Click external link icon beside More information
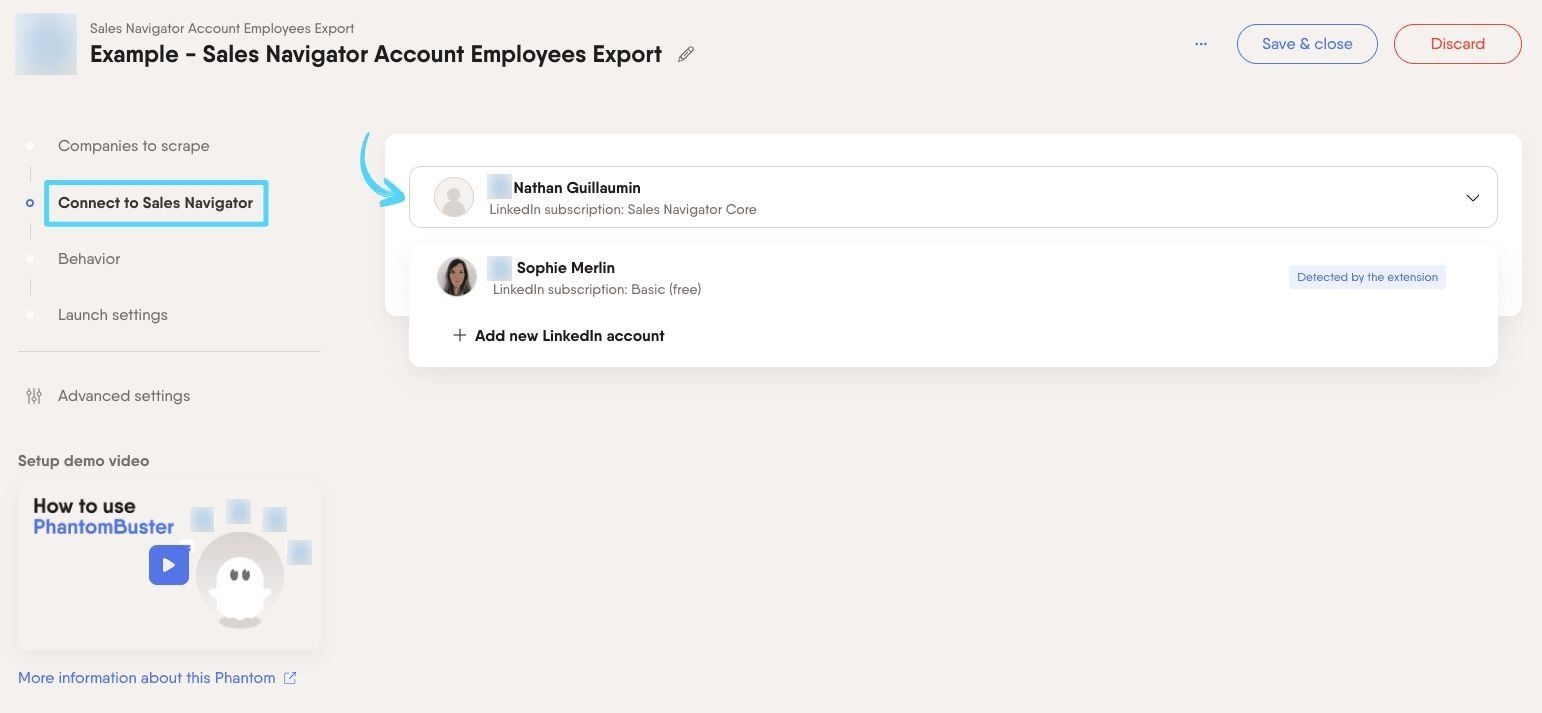Viewport: 1542px width, 713px height. click(x=290, y=678)
